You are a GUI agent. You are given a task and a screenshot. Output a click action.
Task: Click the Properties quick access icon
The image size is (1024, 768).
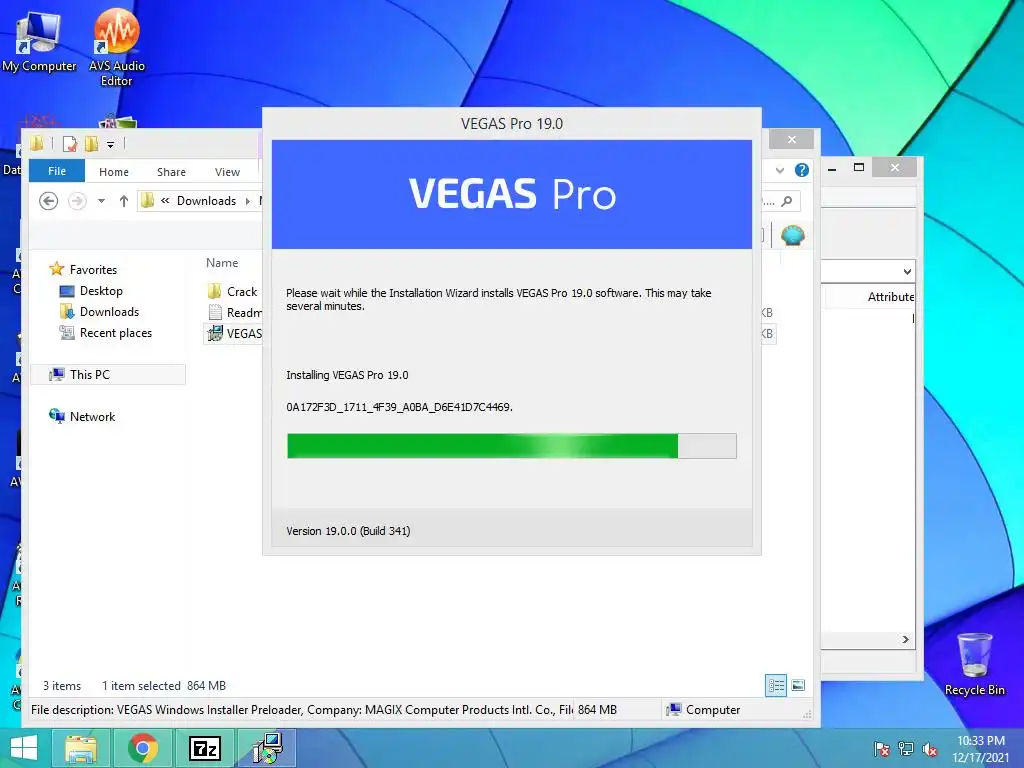(x=70, y=144)
